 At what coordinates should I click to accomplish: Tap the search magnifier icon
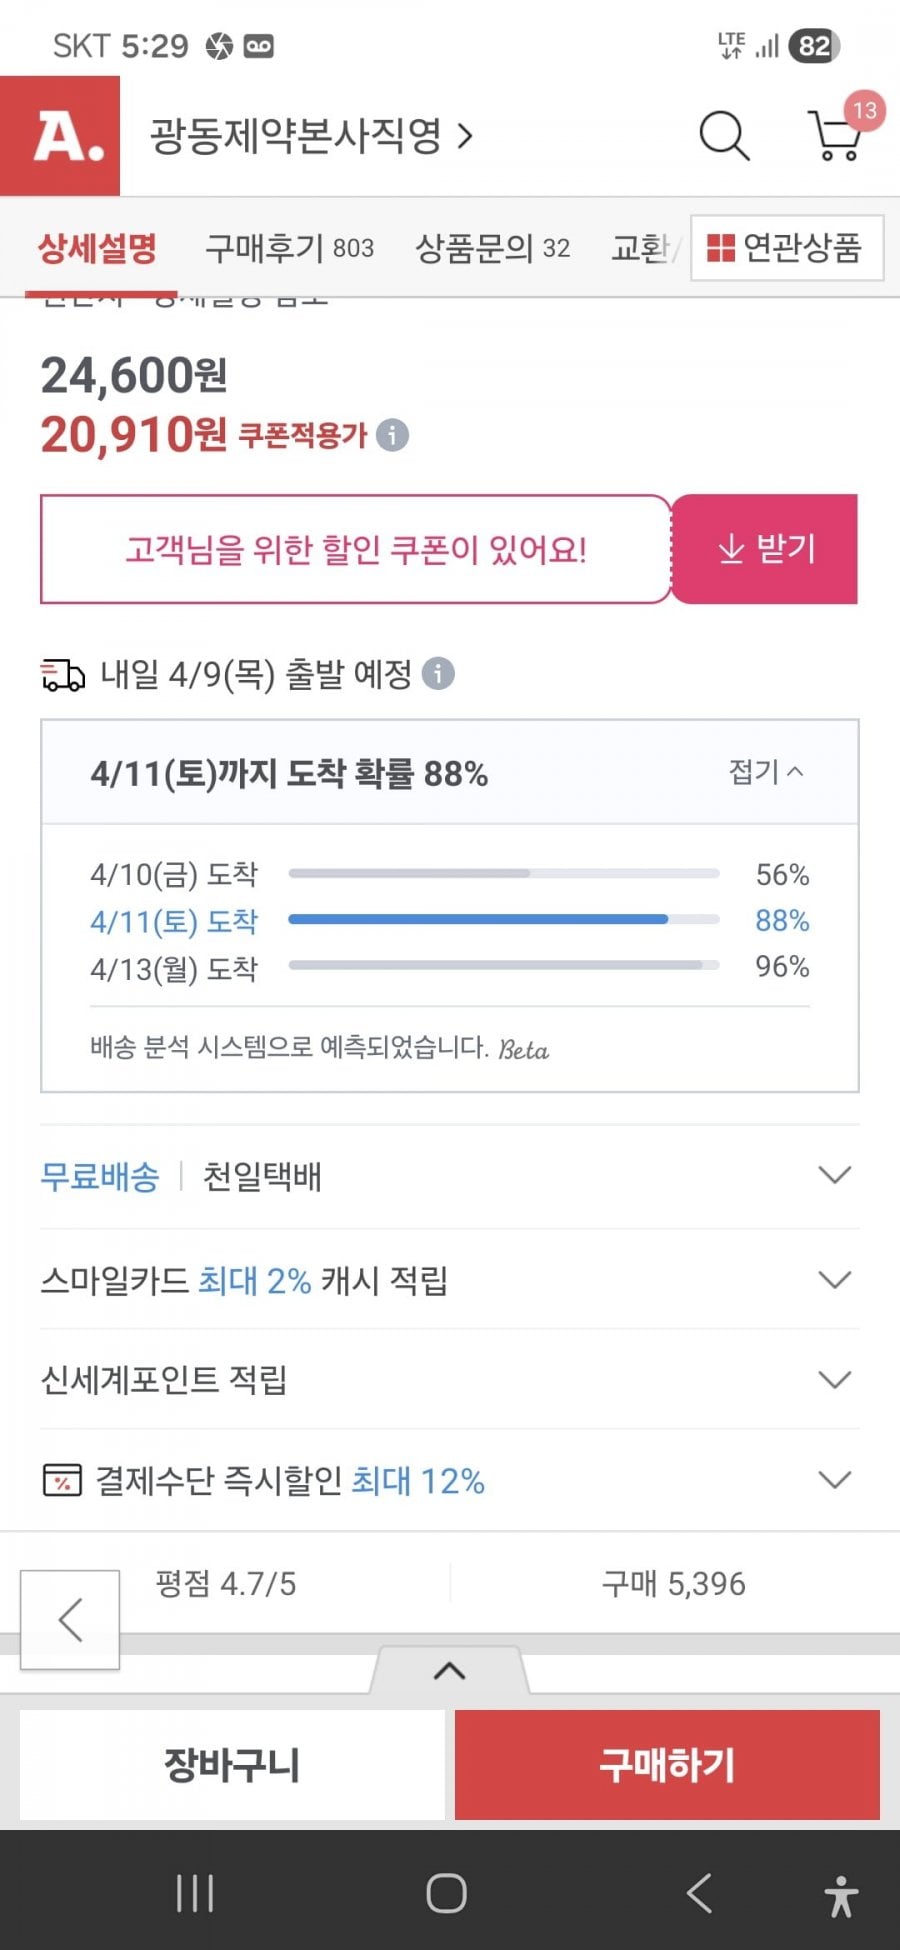tap(724, 136)
